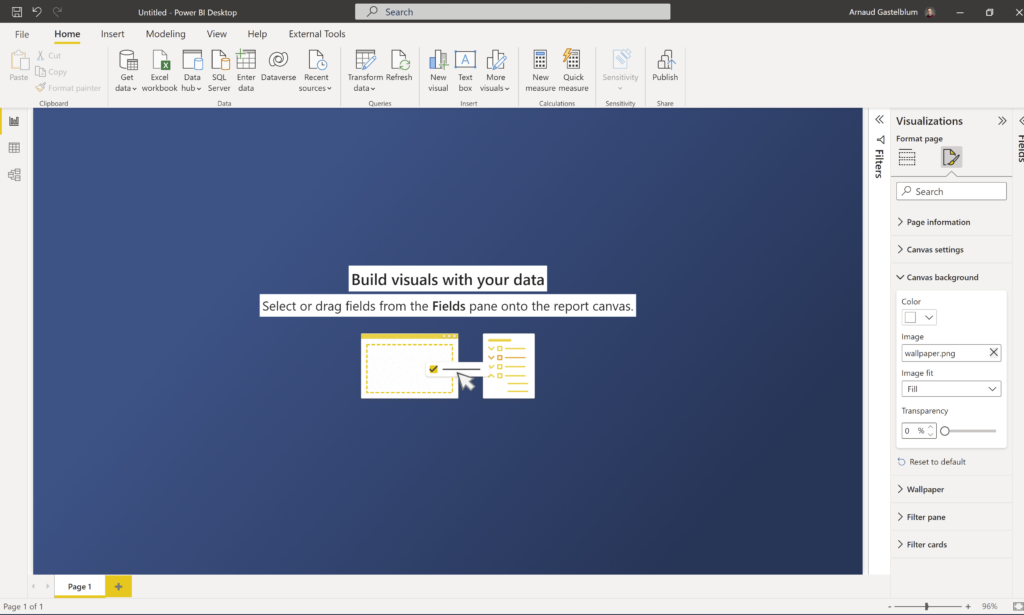Screen dimensions: 1024x615
Task: Select the Format page icon
Action: pos(951,157)
